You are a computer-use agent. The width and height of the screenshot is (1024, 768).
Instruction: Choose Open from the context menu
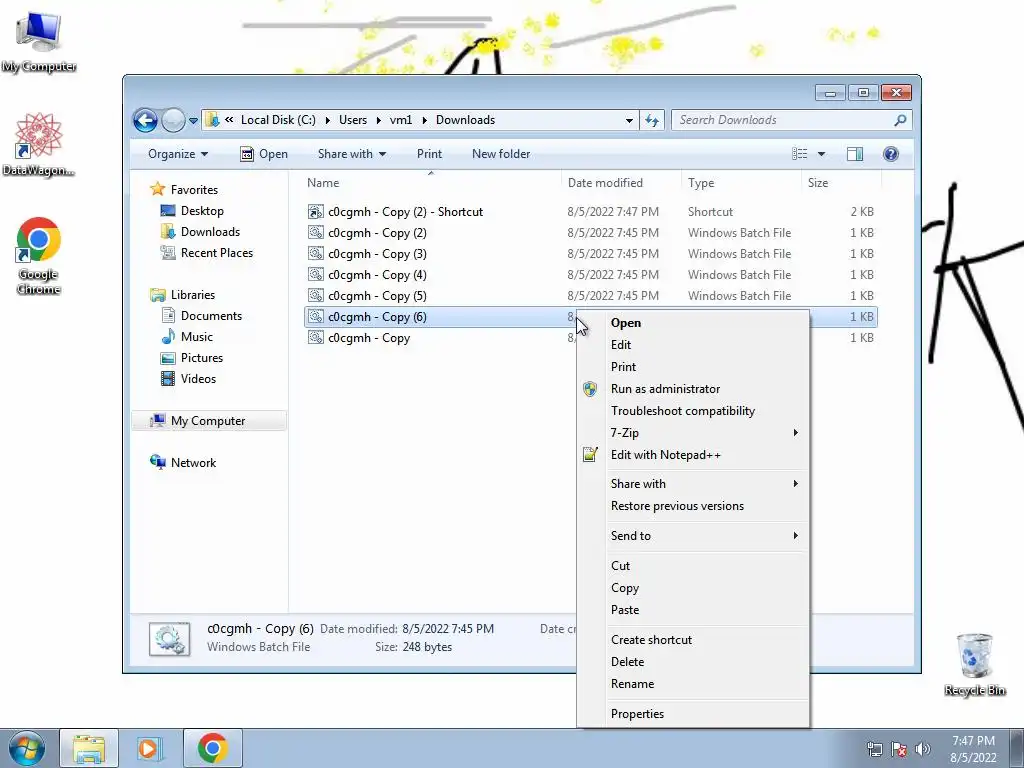pos(693,323)
